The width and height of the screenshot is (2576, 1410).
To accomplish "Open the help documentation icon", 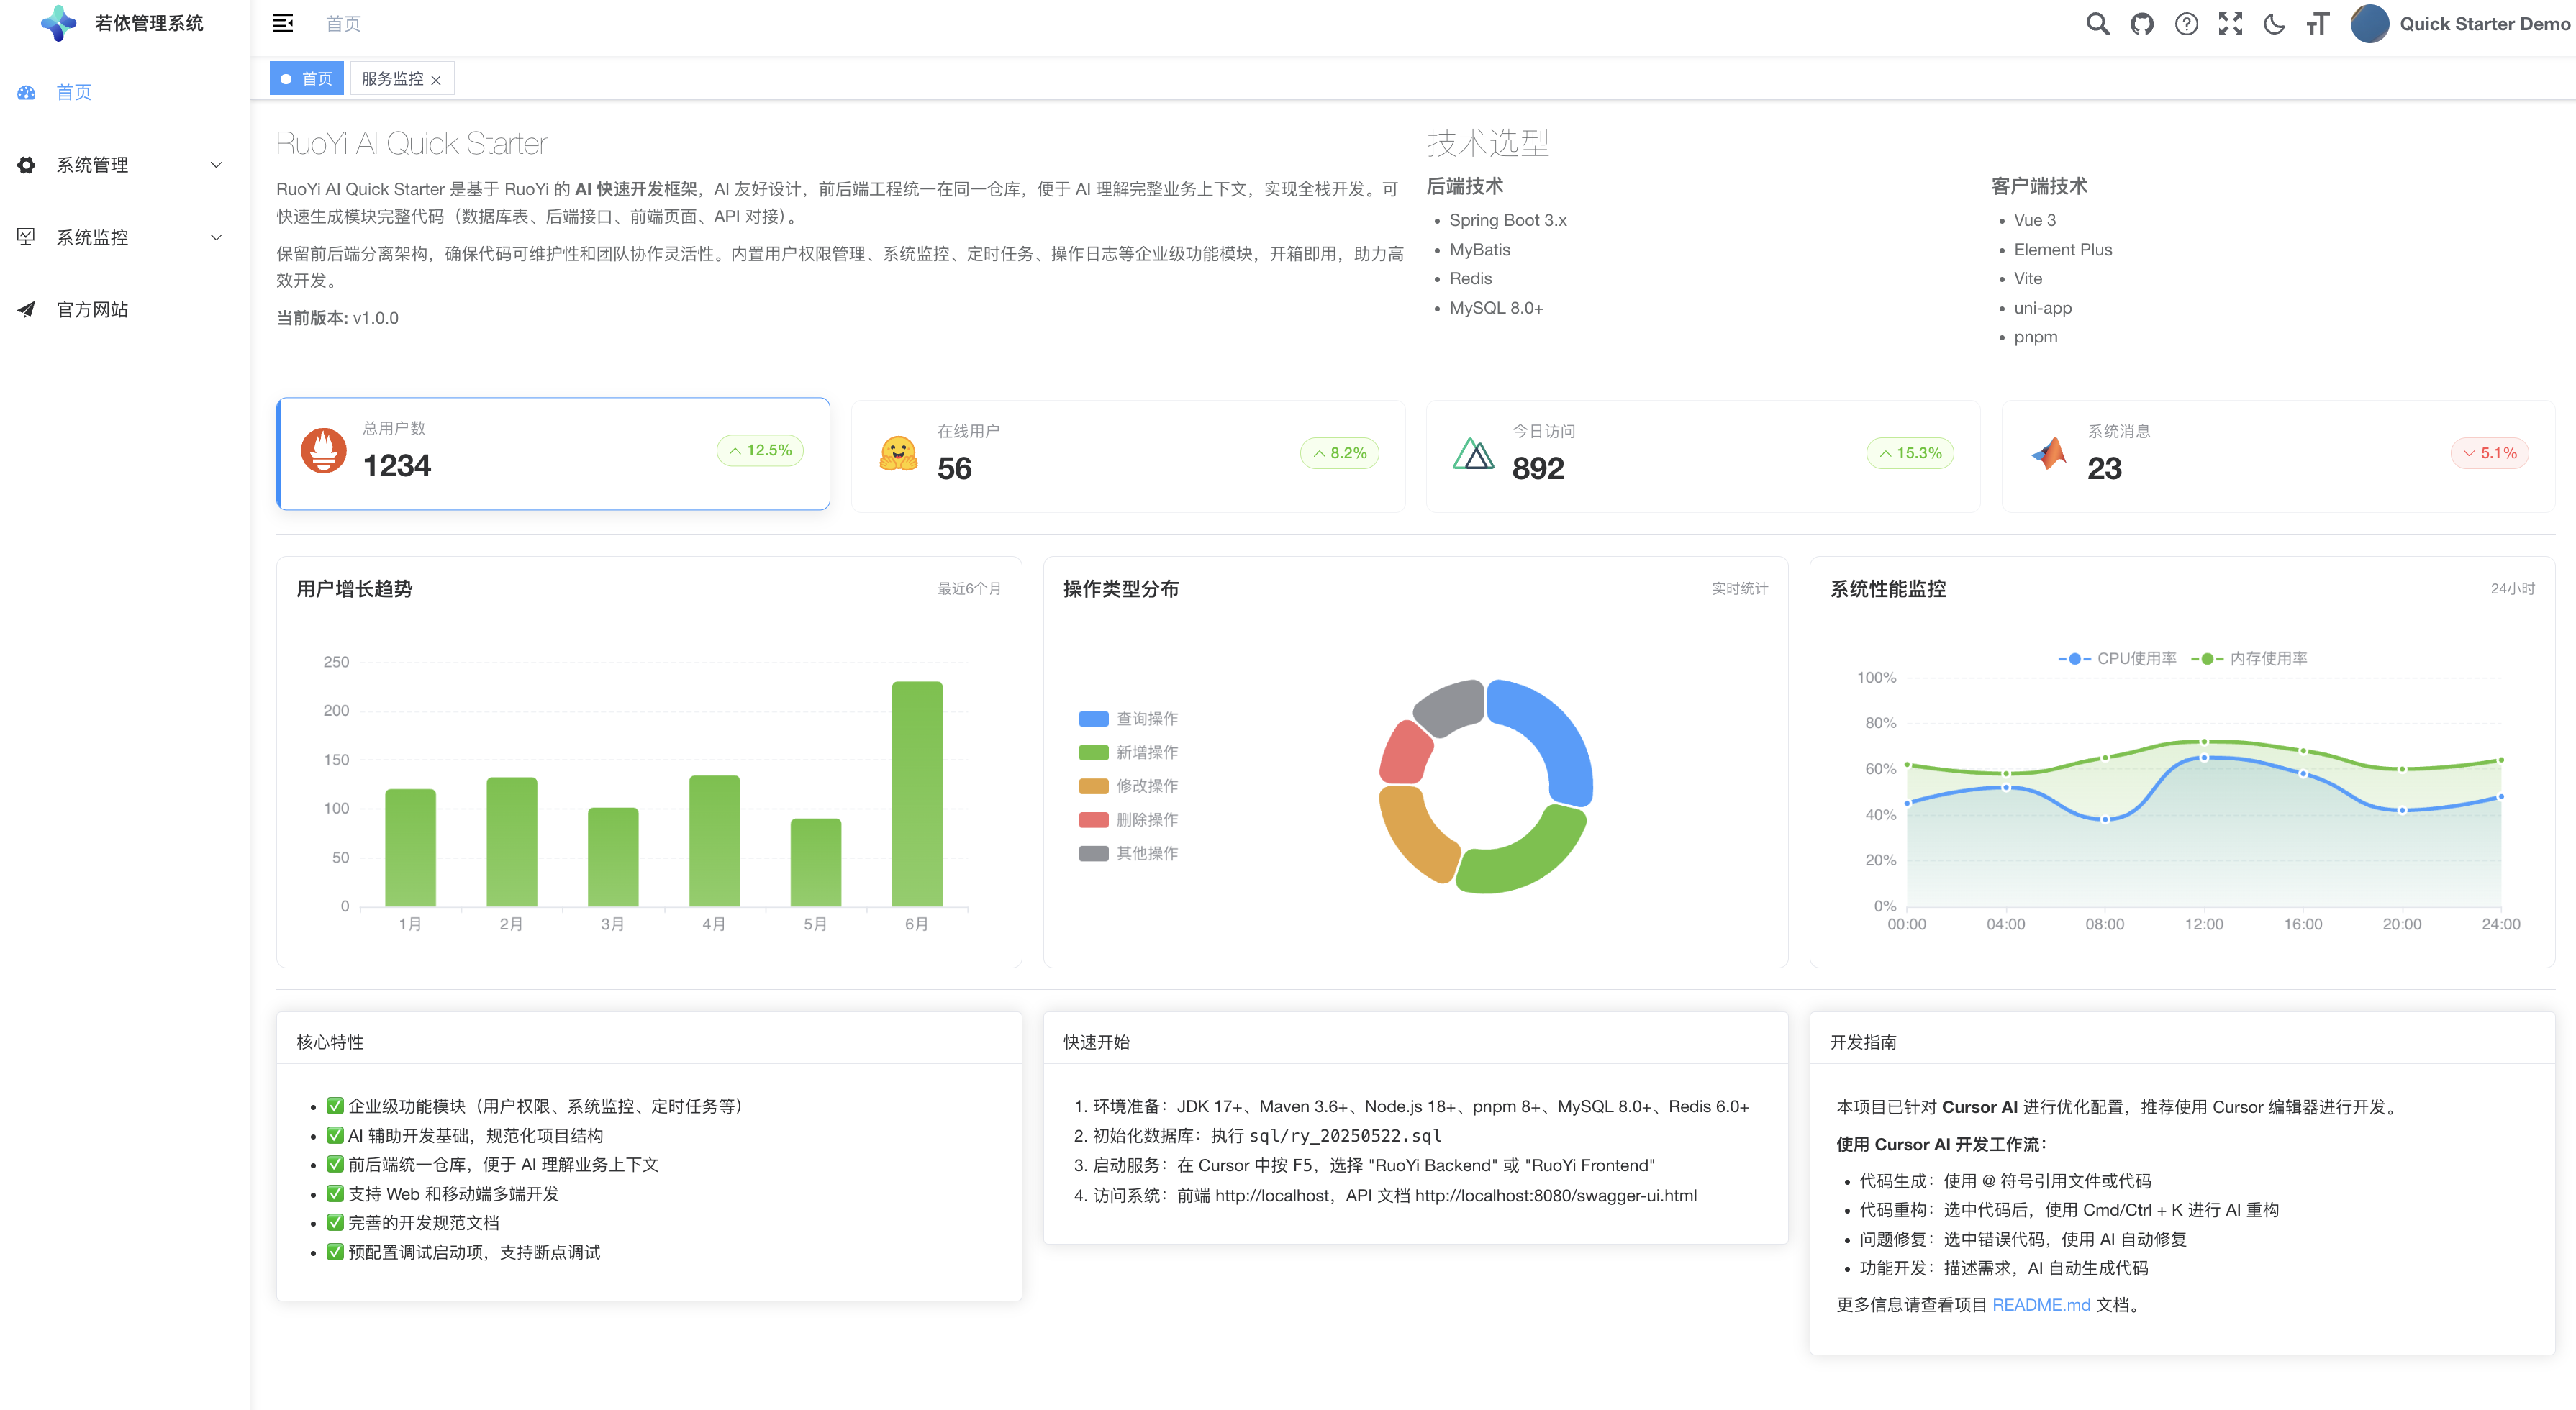I will [x=2186, y=24].
